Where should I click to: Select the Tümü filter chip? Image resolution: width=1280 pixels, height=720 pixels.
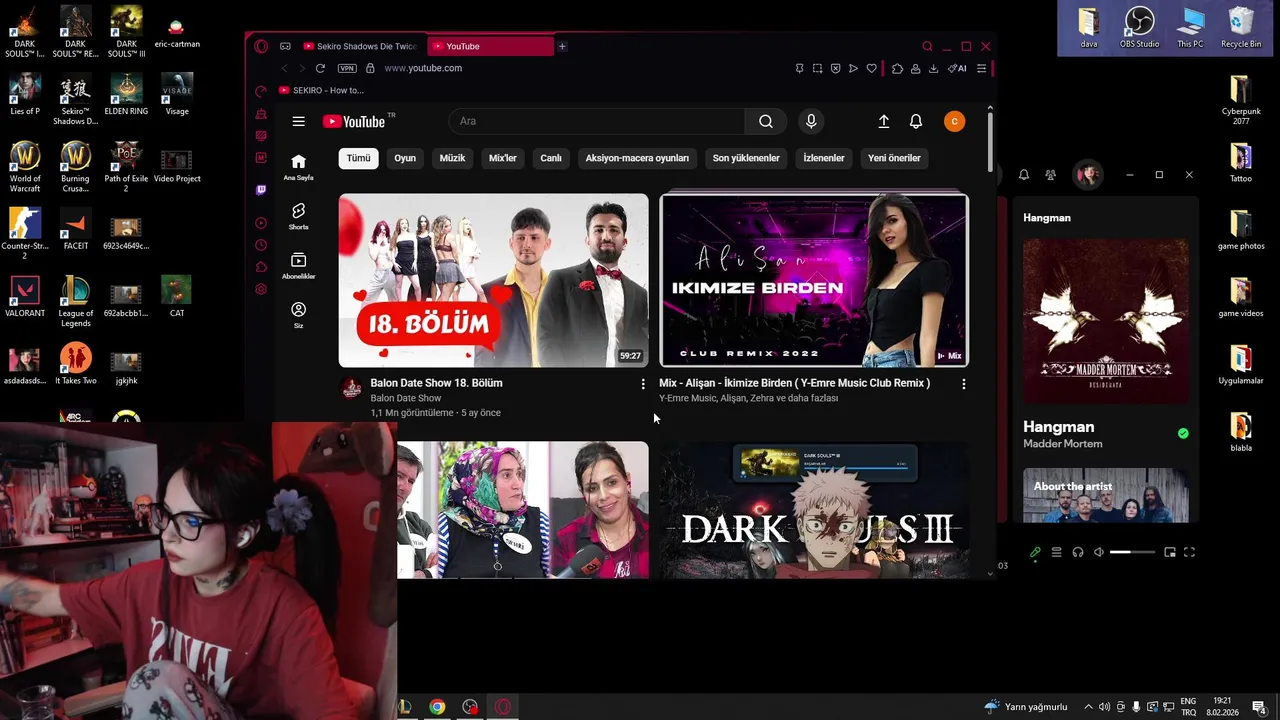[x=358, y=158]
